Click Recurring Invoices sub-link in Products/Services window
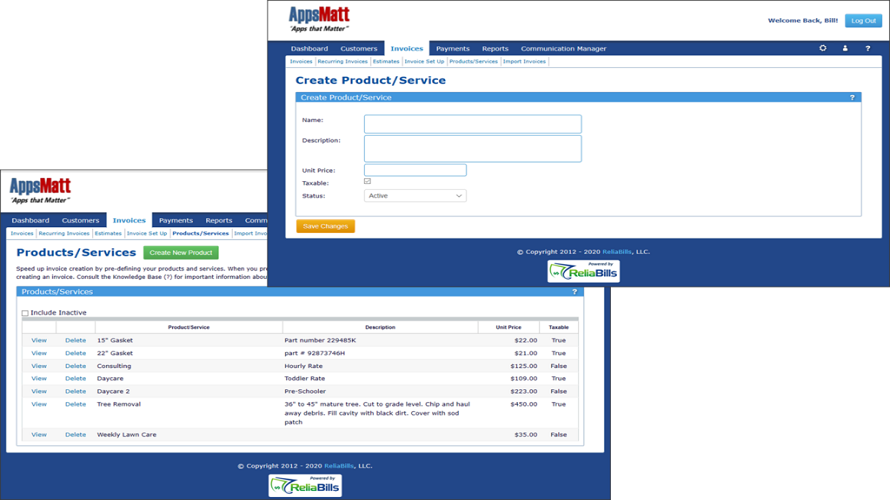This screenshot has width=890, height=500. click(x=64, y=233)
